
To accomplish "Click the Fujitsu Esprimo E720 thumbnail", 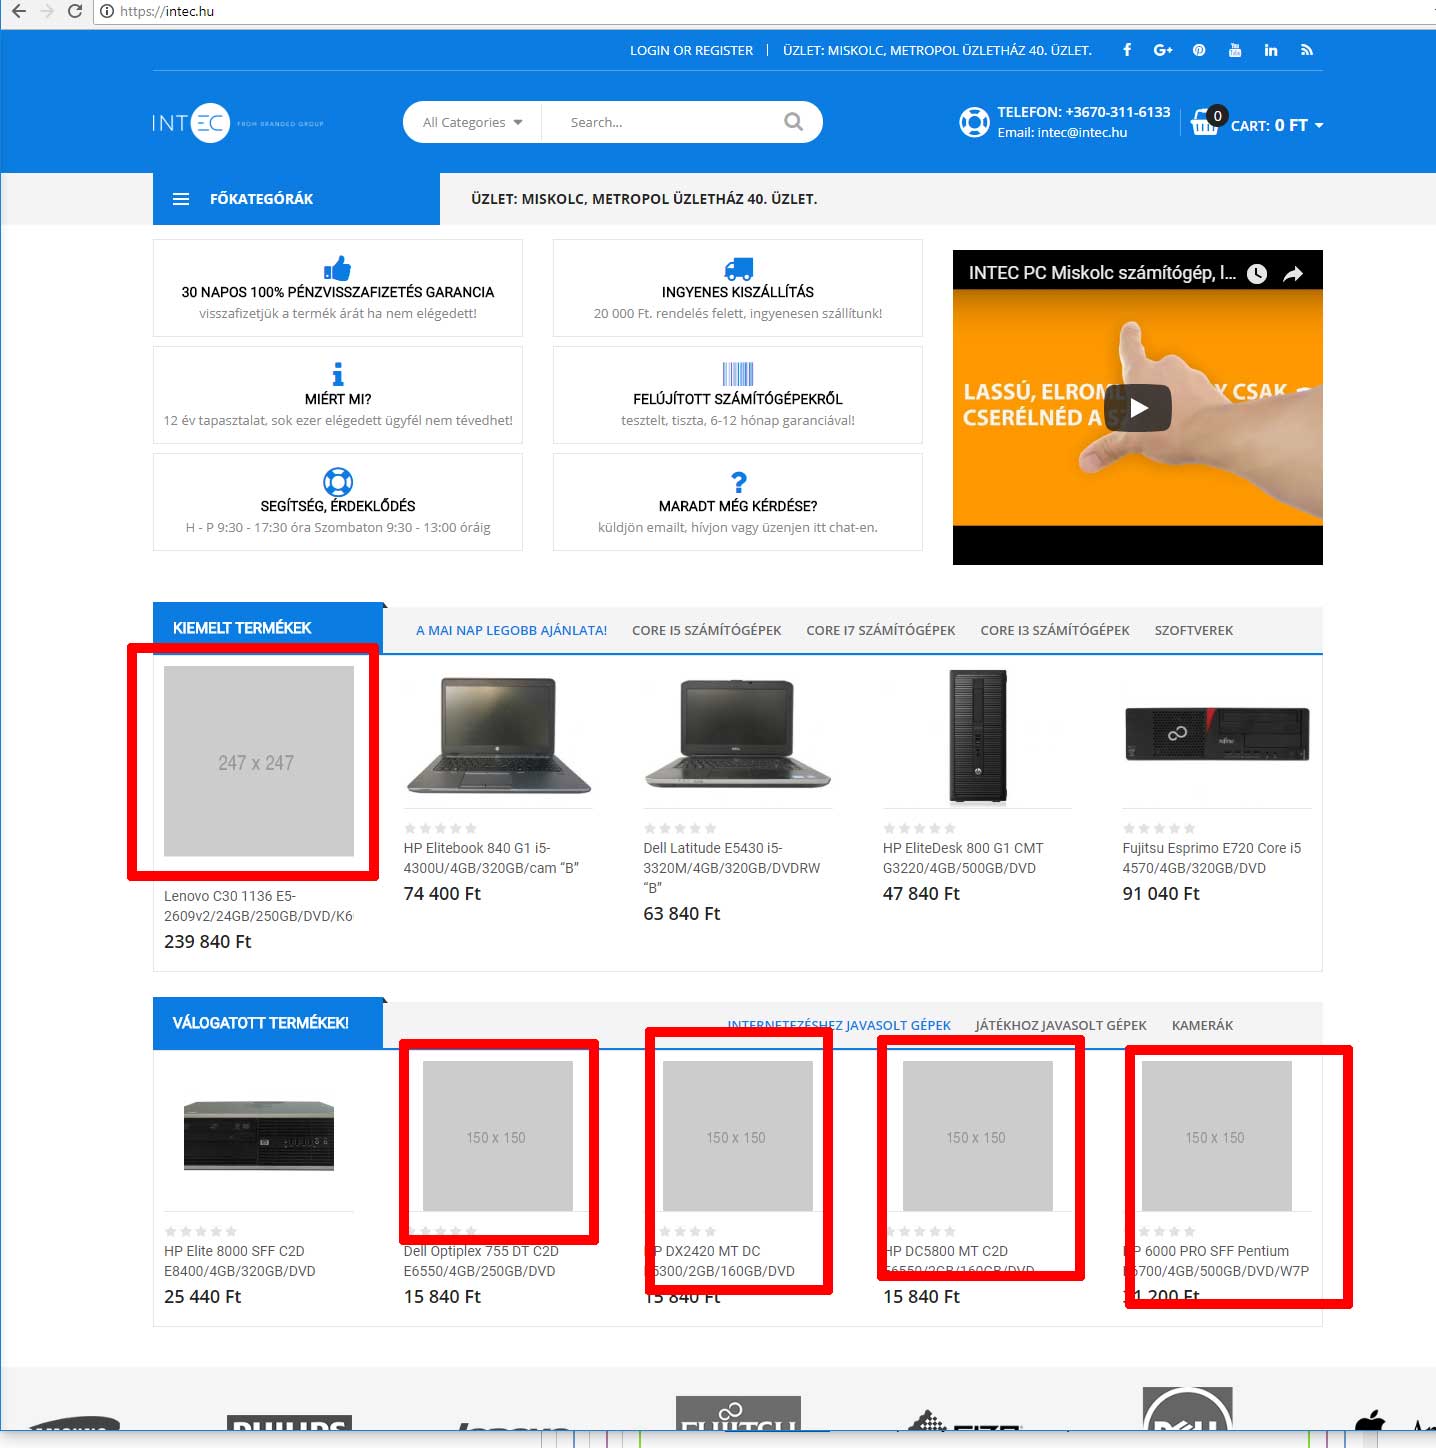I will [1217, 734].
